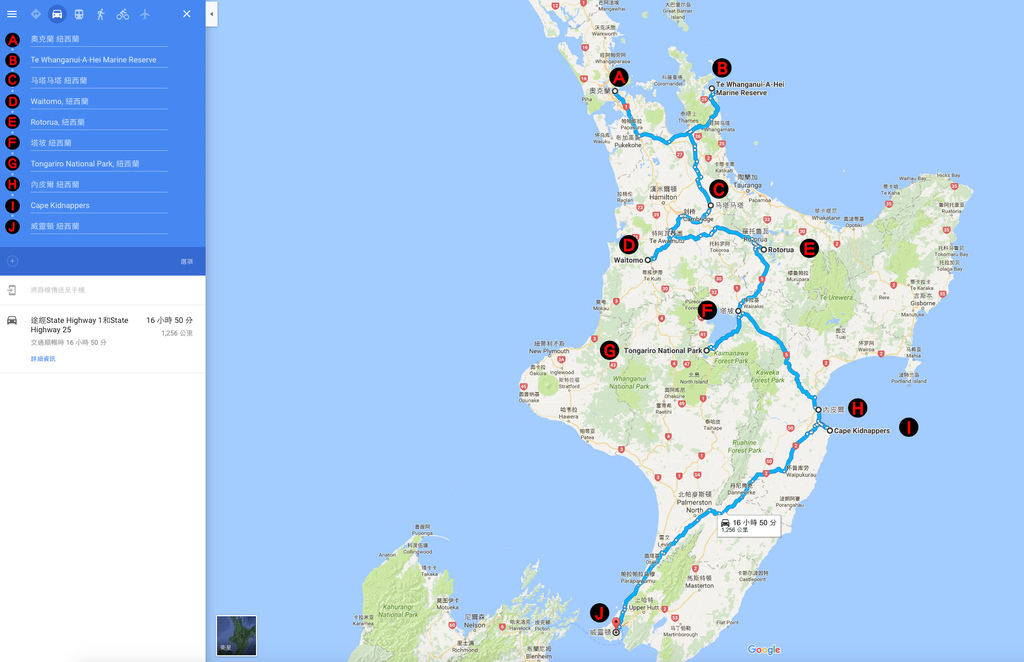Viewport: 1024px width, 662px height.
Task: Click the add destination plus icon
Action: (x=12, y=261)
